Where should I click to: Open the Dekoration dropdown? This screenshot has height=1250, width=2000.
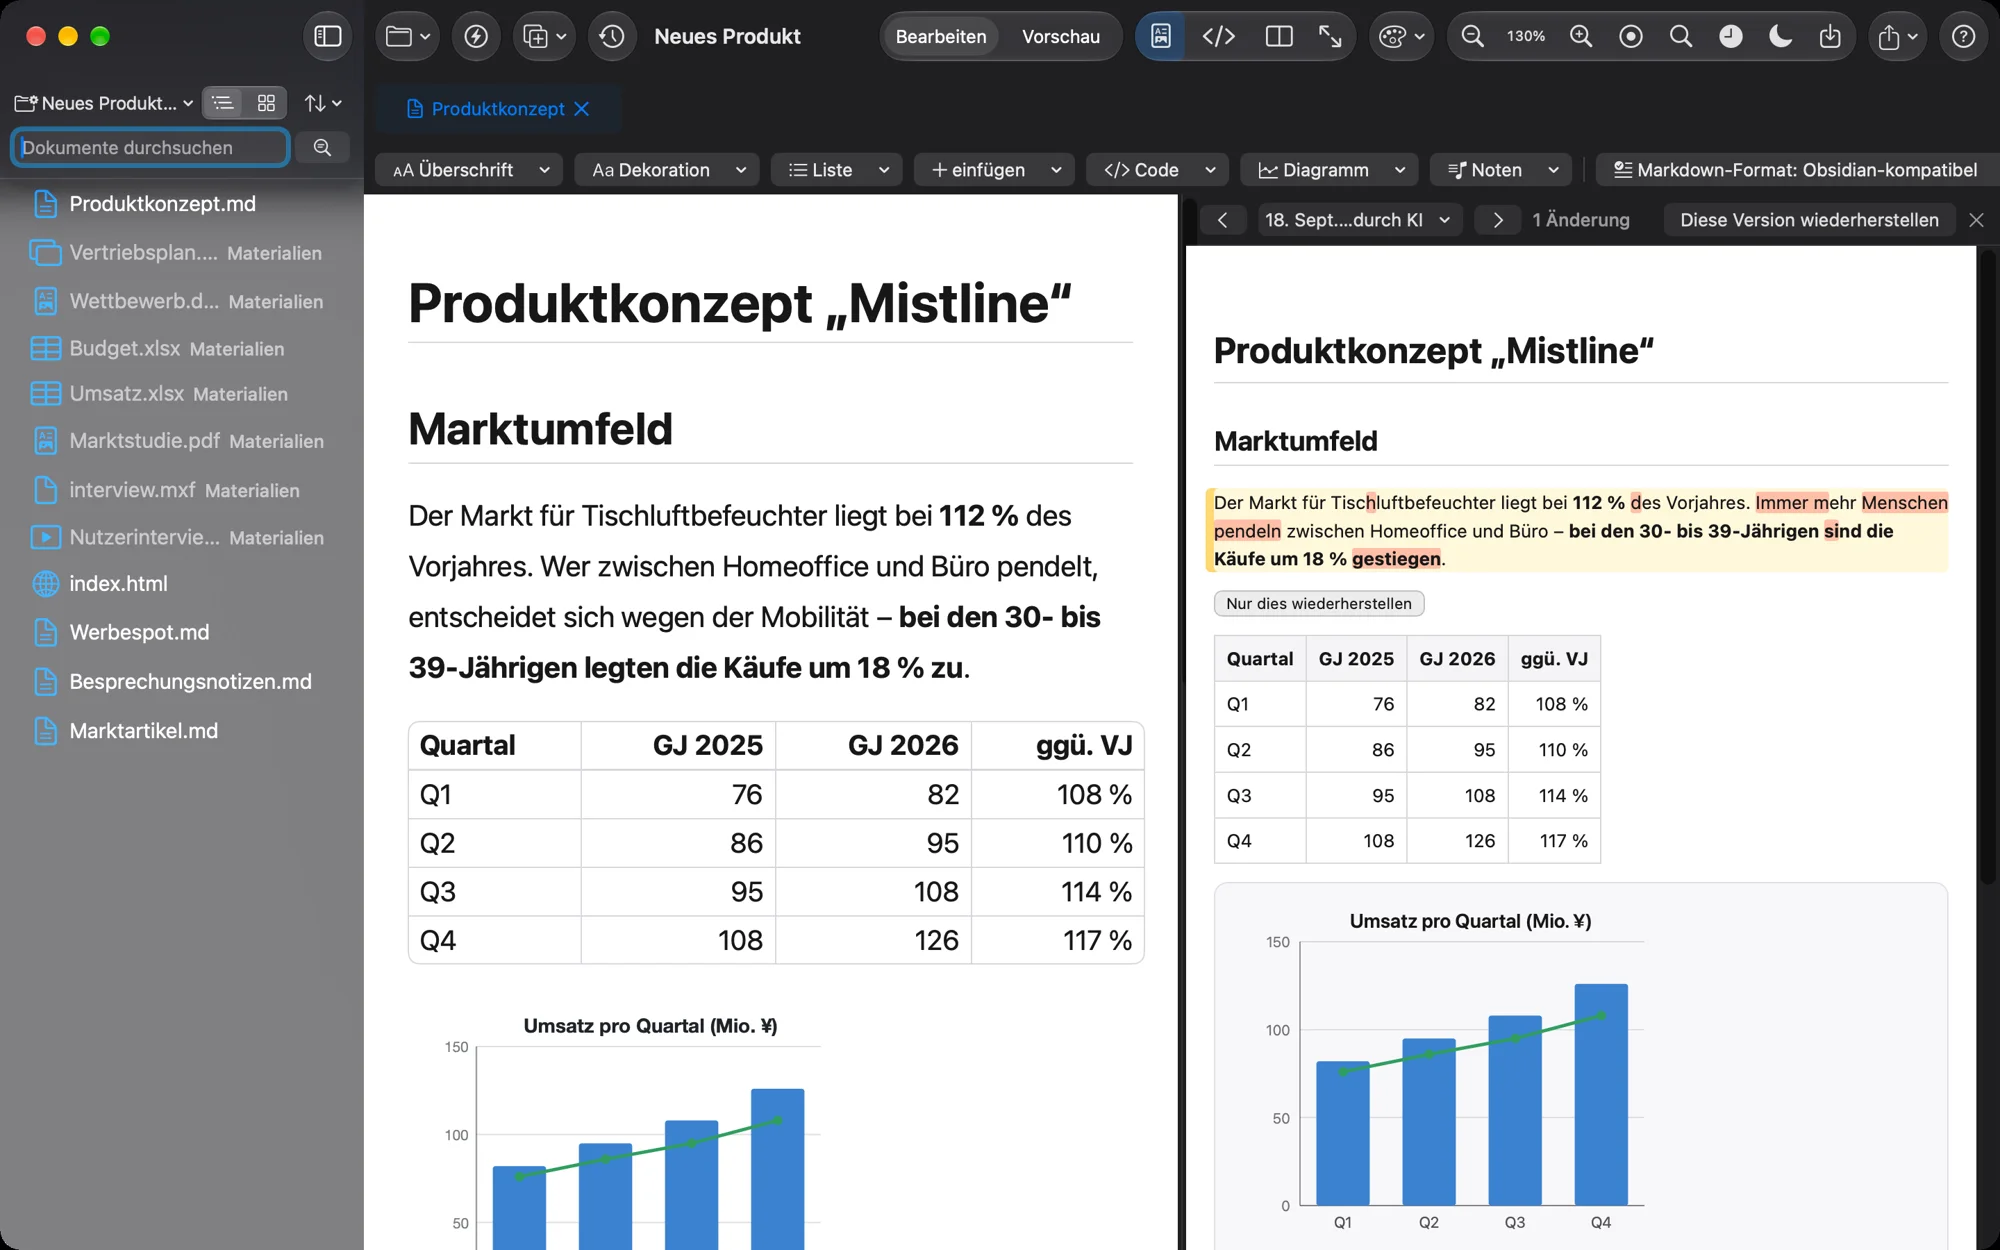667,170
